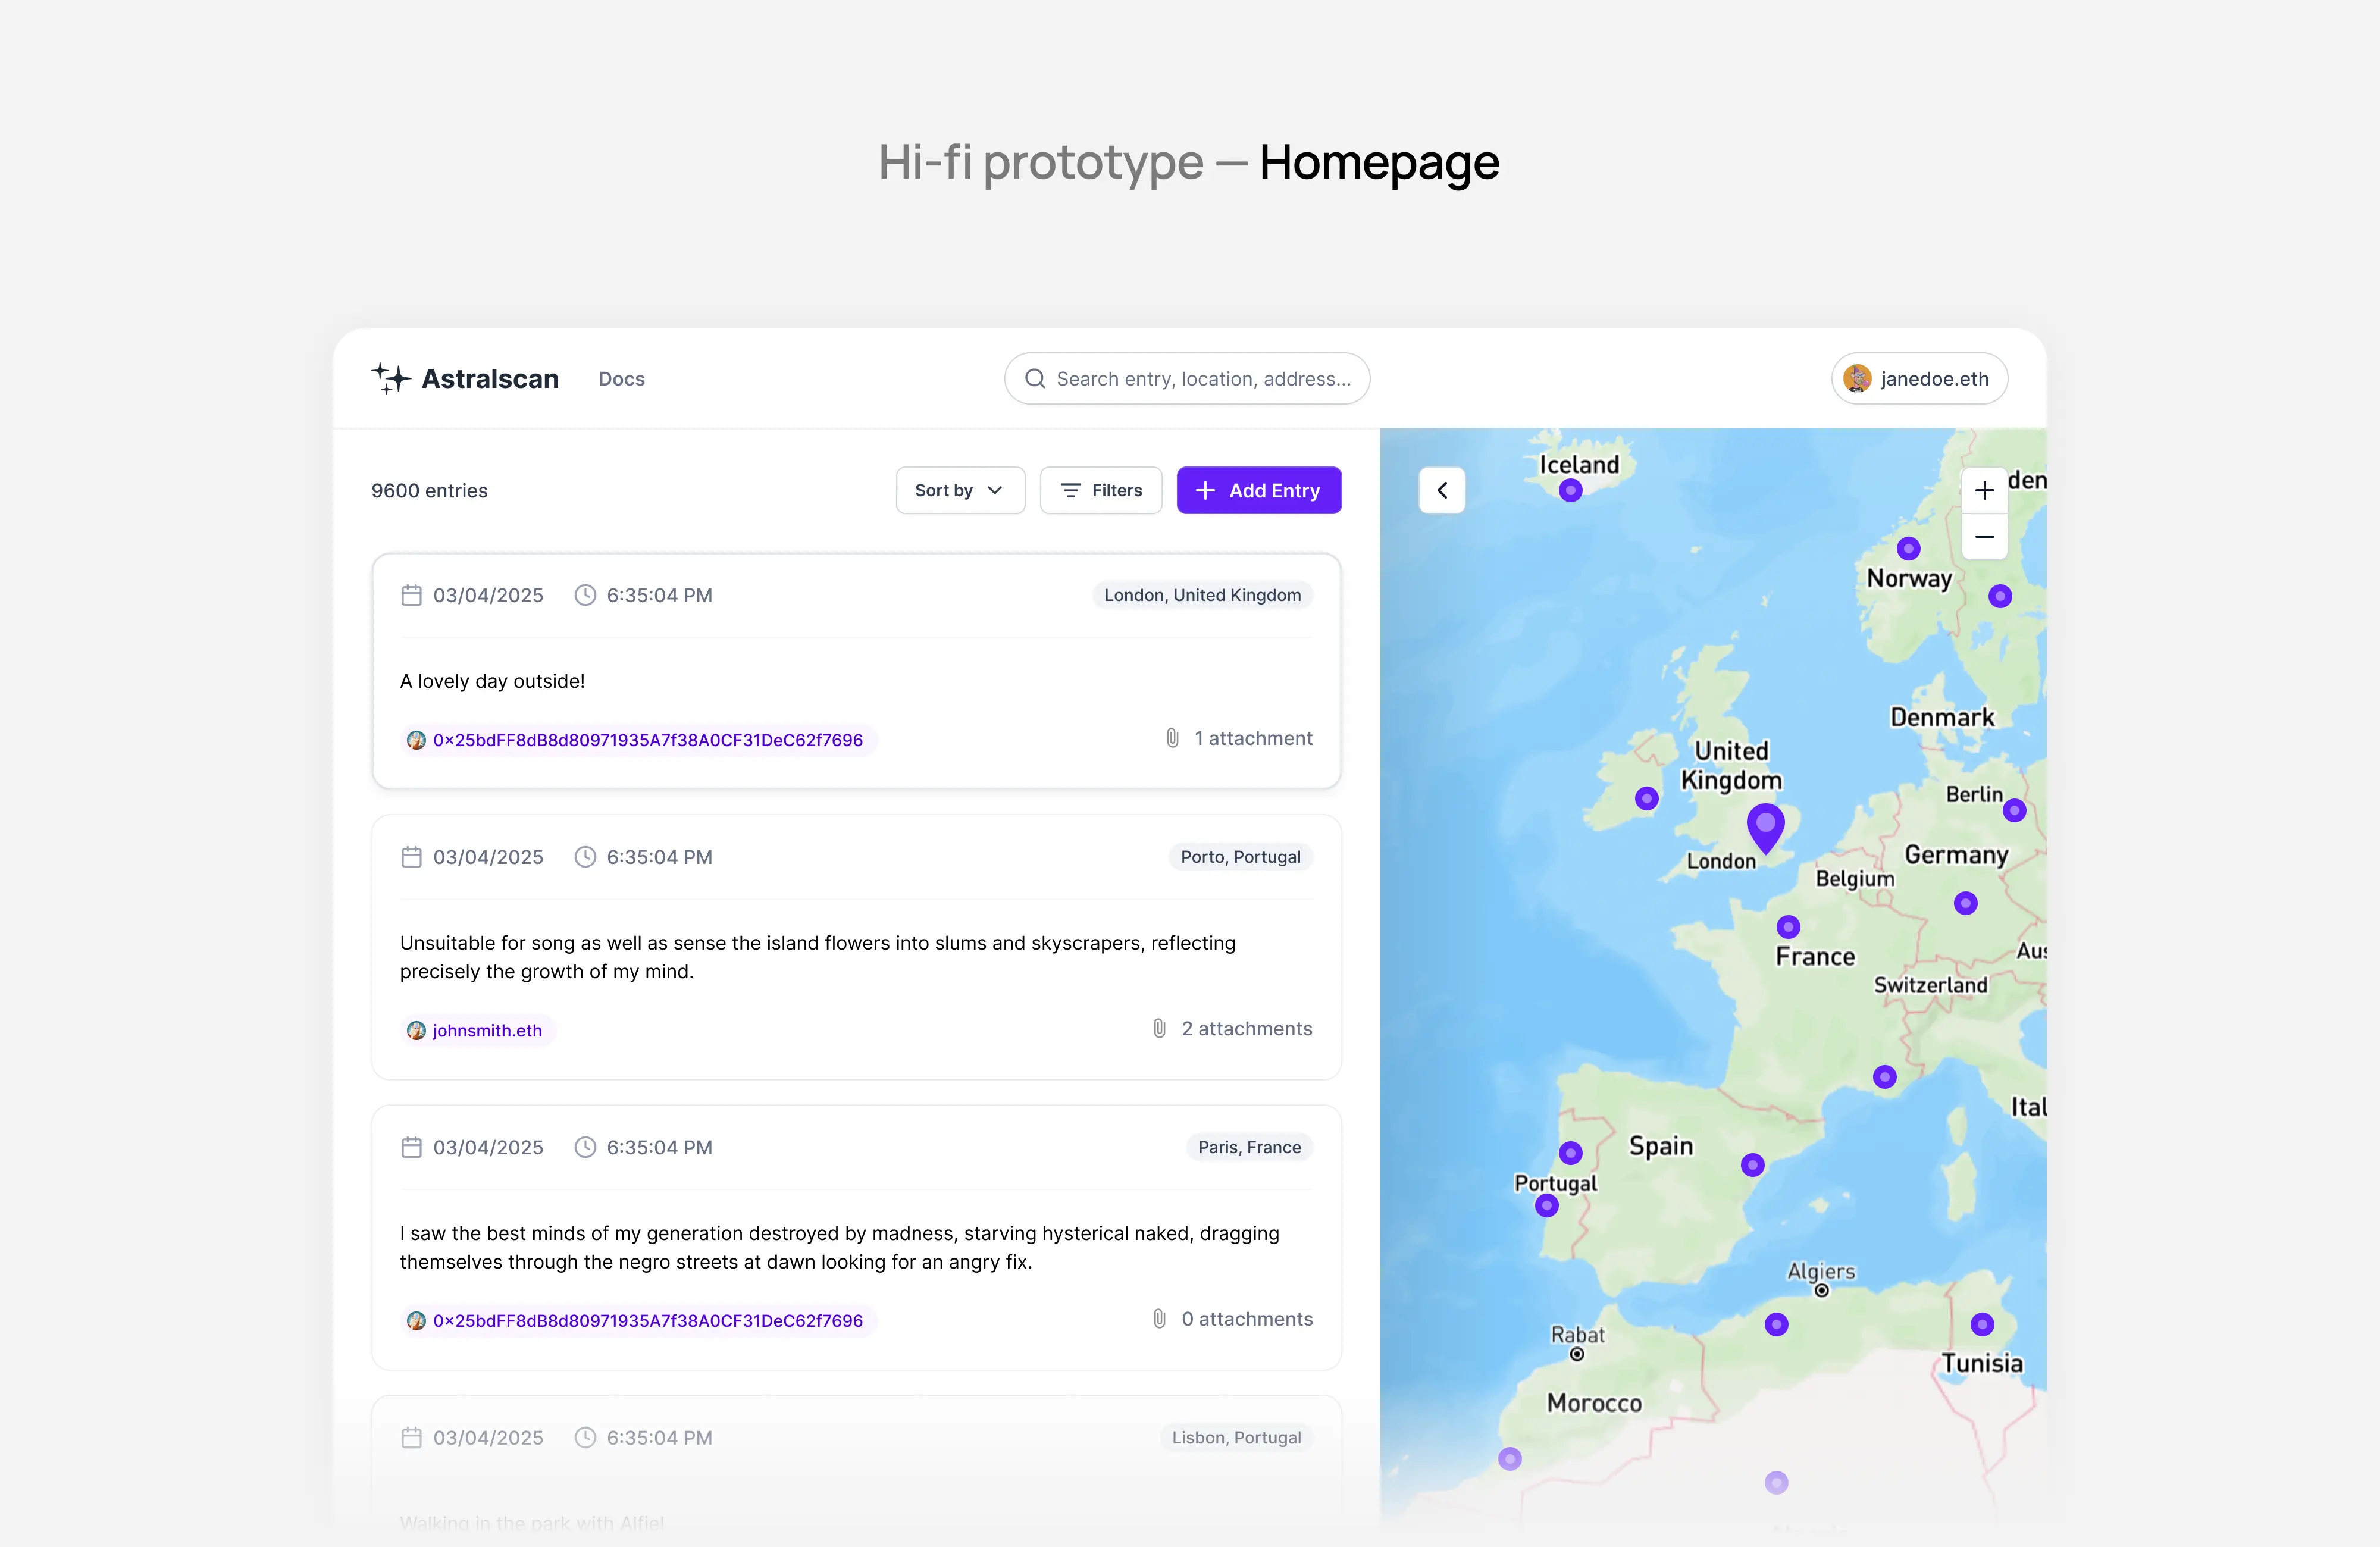The width and height of the screenshot is (2380, 1547).
Task: Open the Paris, France location tag
Action: point(1250,1147)
